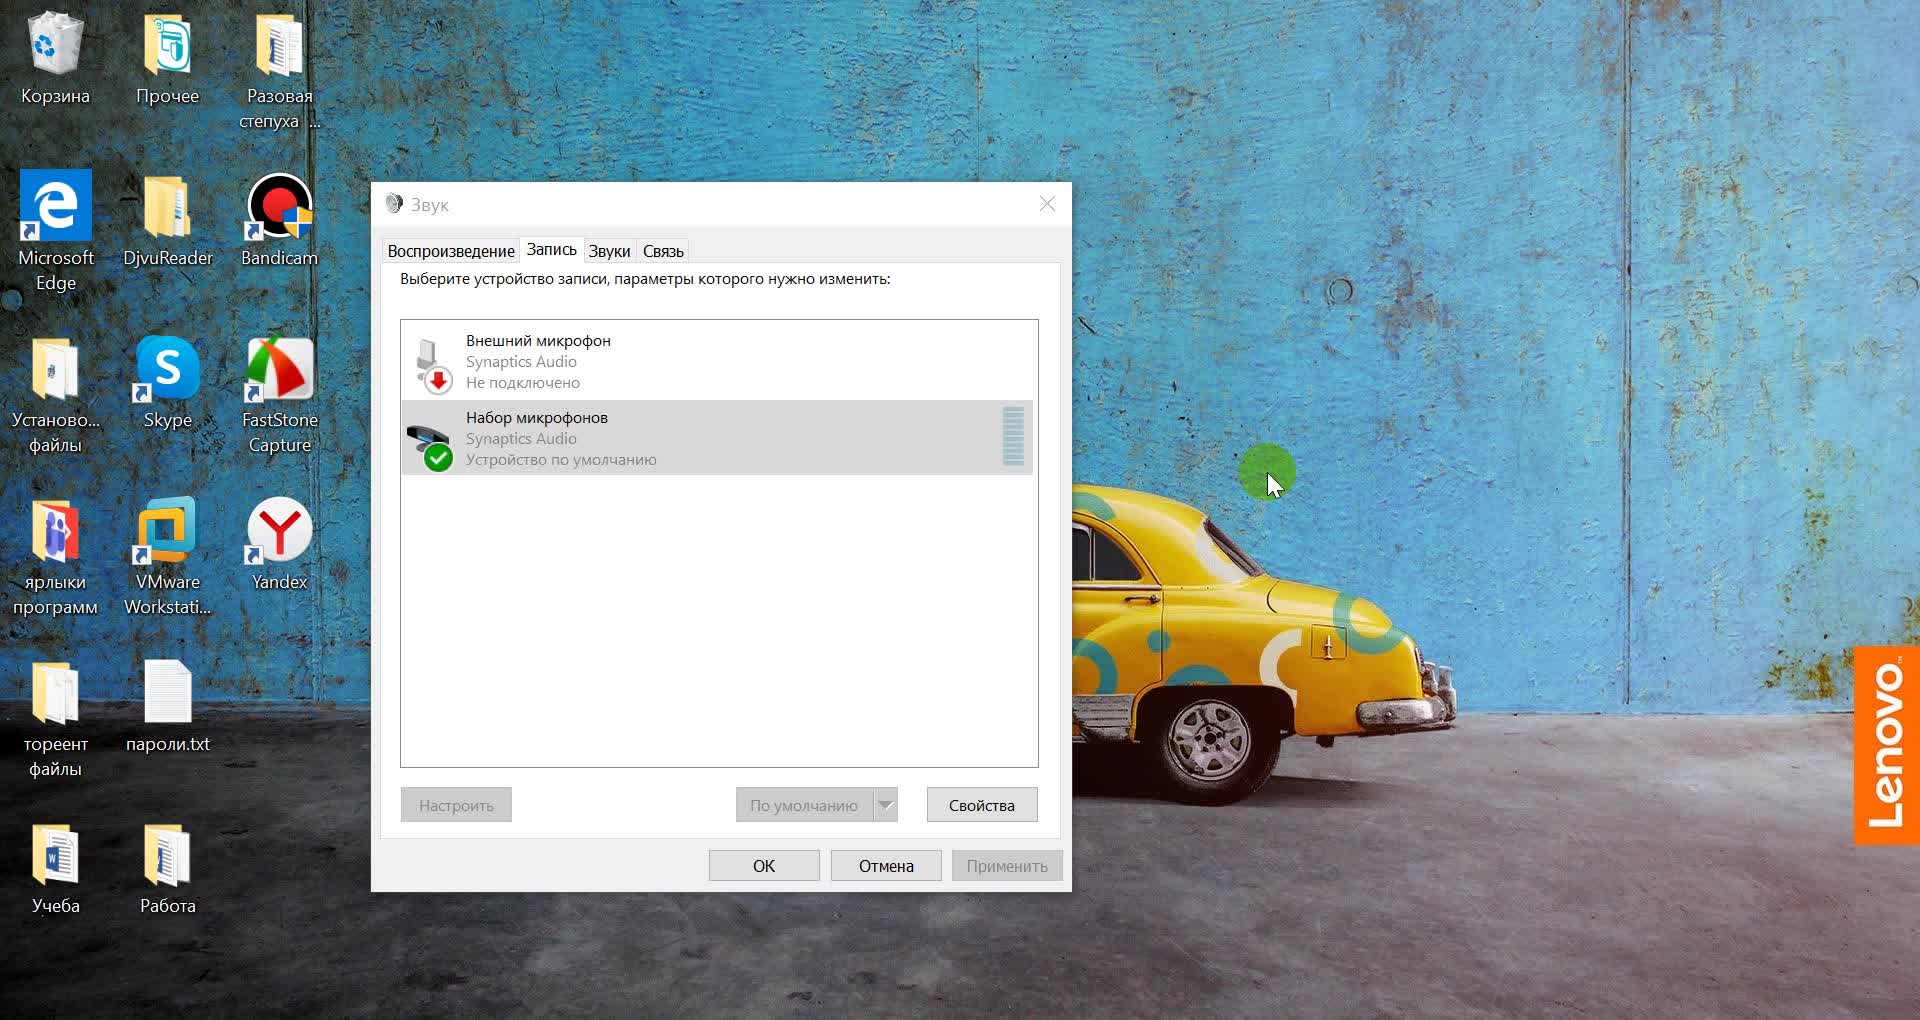Click the Устройство по умолчанию status text

click(561, 460)
